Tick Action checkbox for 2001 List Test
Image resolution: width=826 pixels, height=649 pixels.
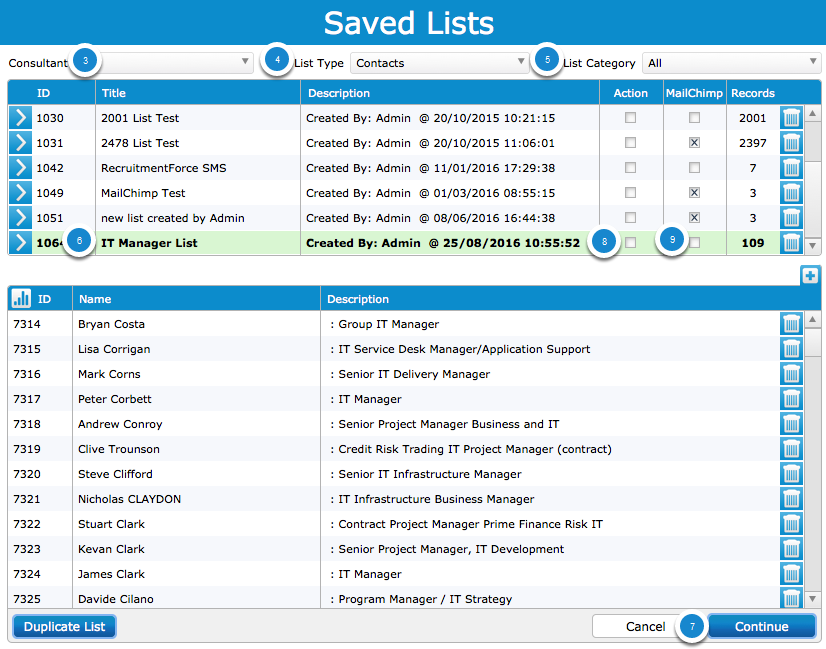[x=630, y=117]
